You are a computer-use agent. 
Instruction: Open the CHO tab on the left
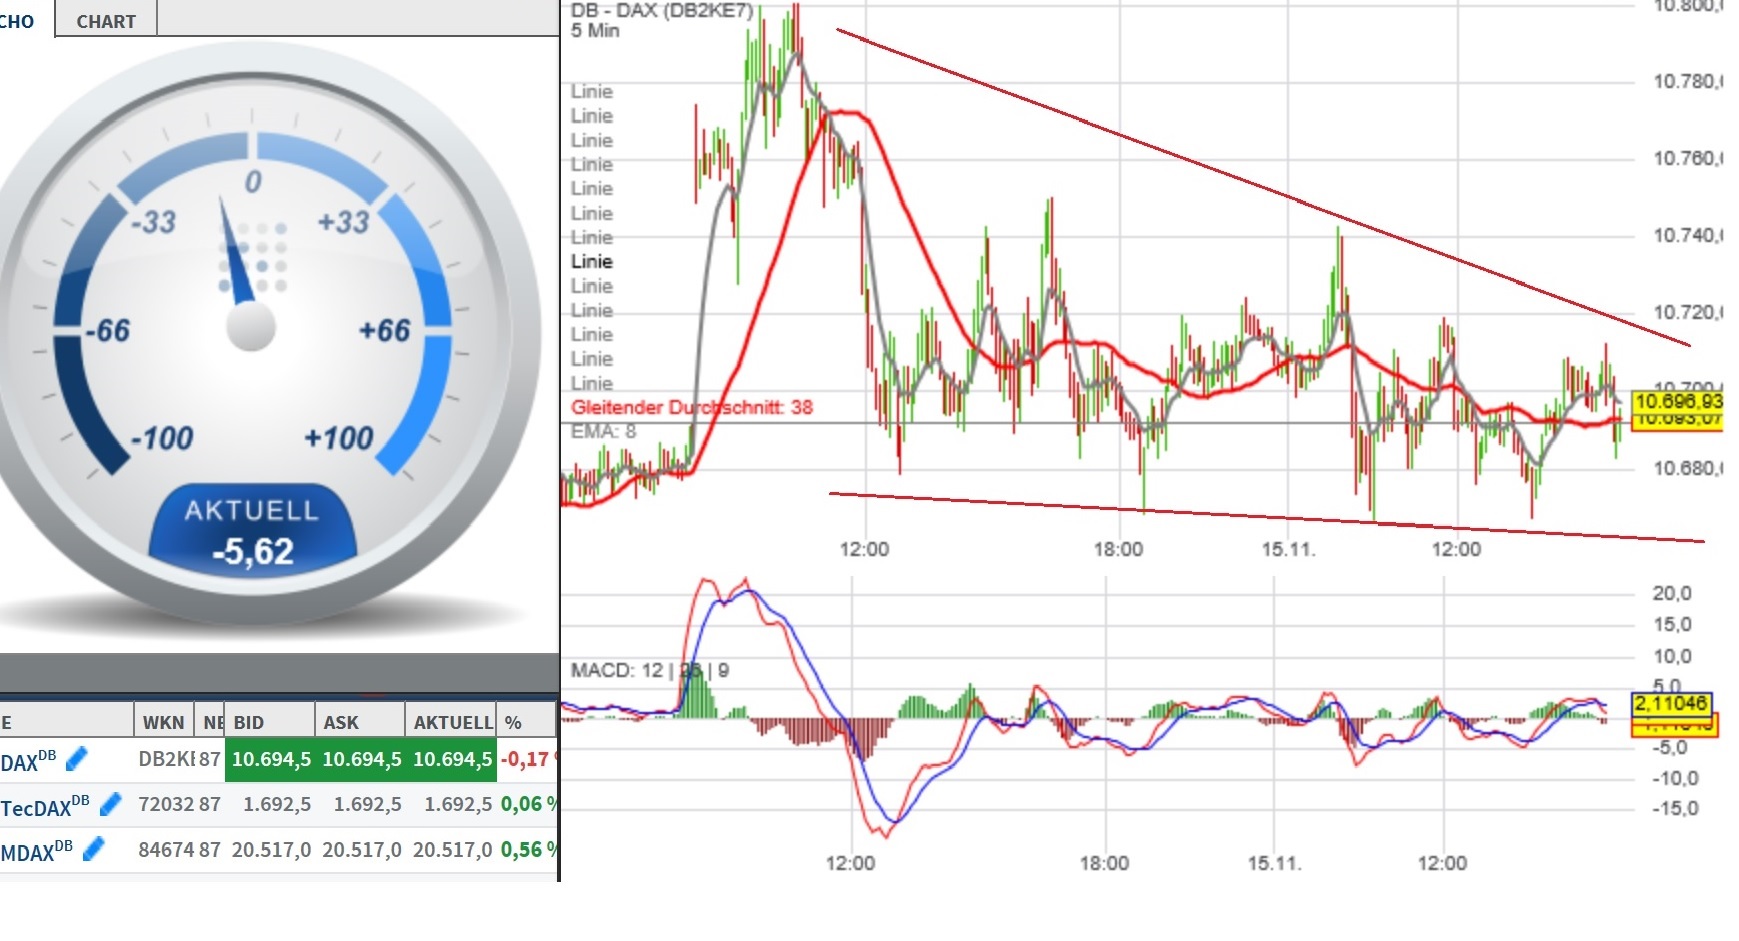tap(14, 20)
